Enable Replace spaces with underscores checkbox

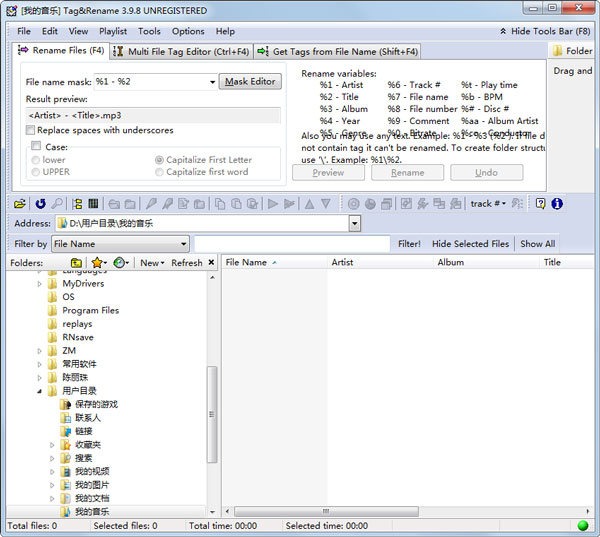pos(30,130)
